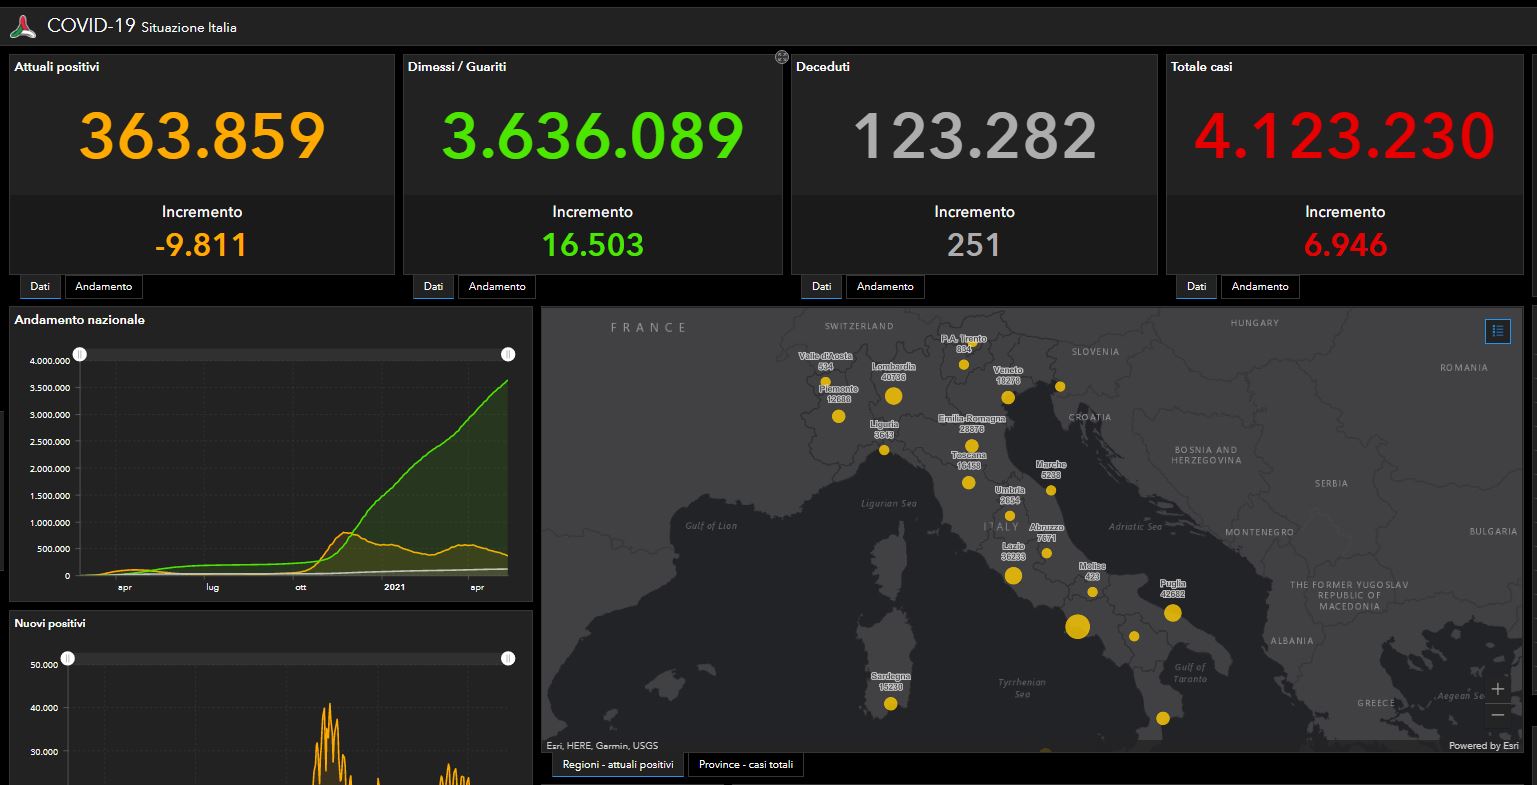Select the Lazio marker on the map

click(x=1013, y=576)
